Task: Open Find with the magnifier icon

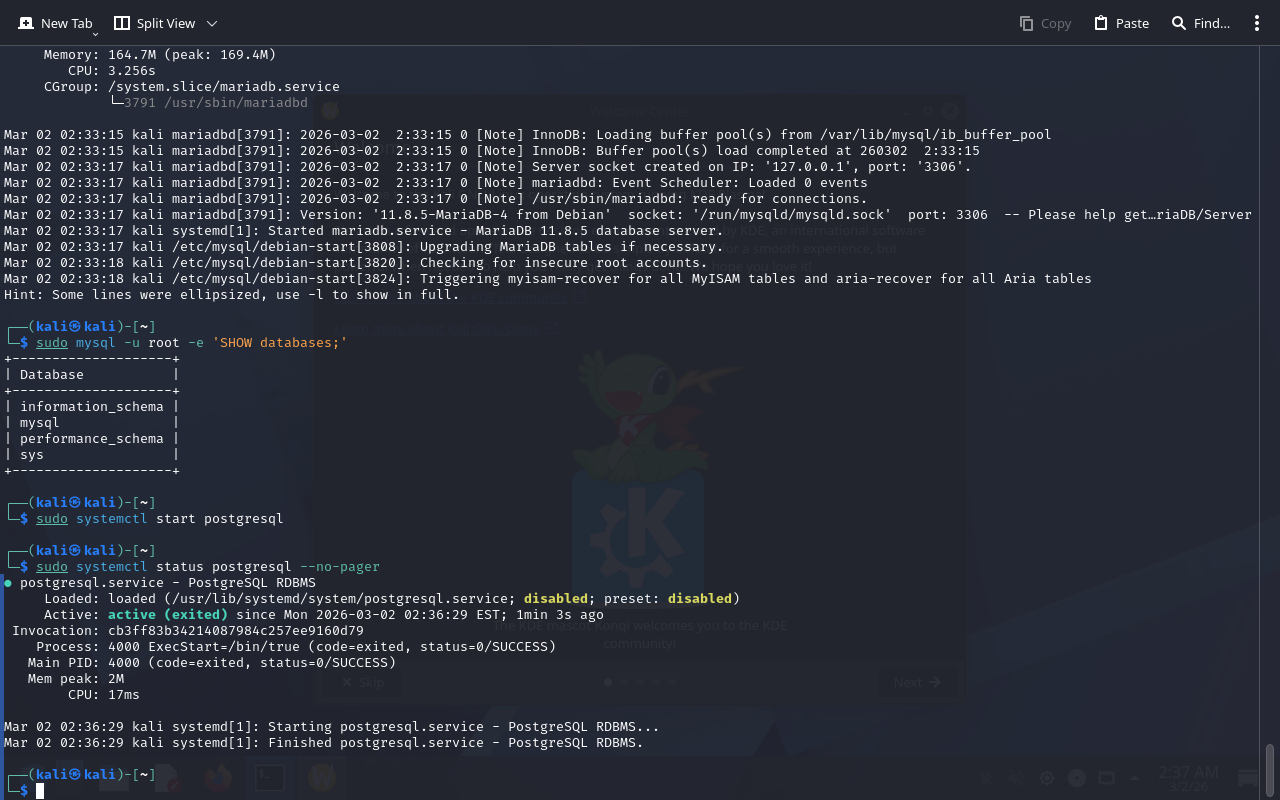Action: tap(1179, 23)
